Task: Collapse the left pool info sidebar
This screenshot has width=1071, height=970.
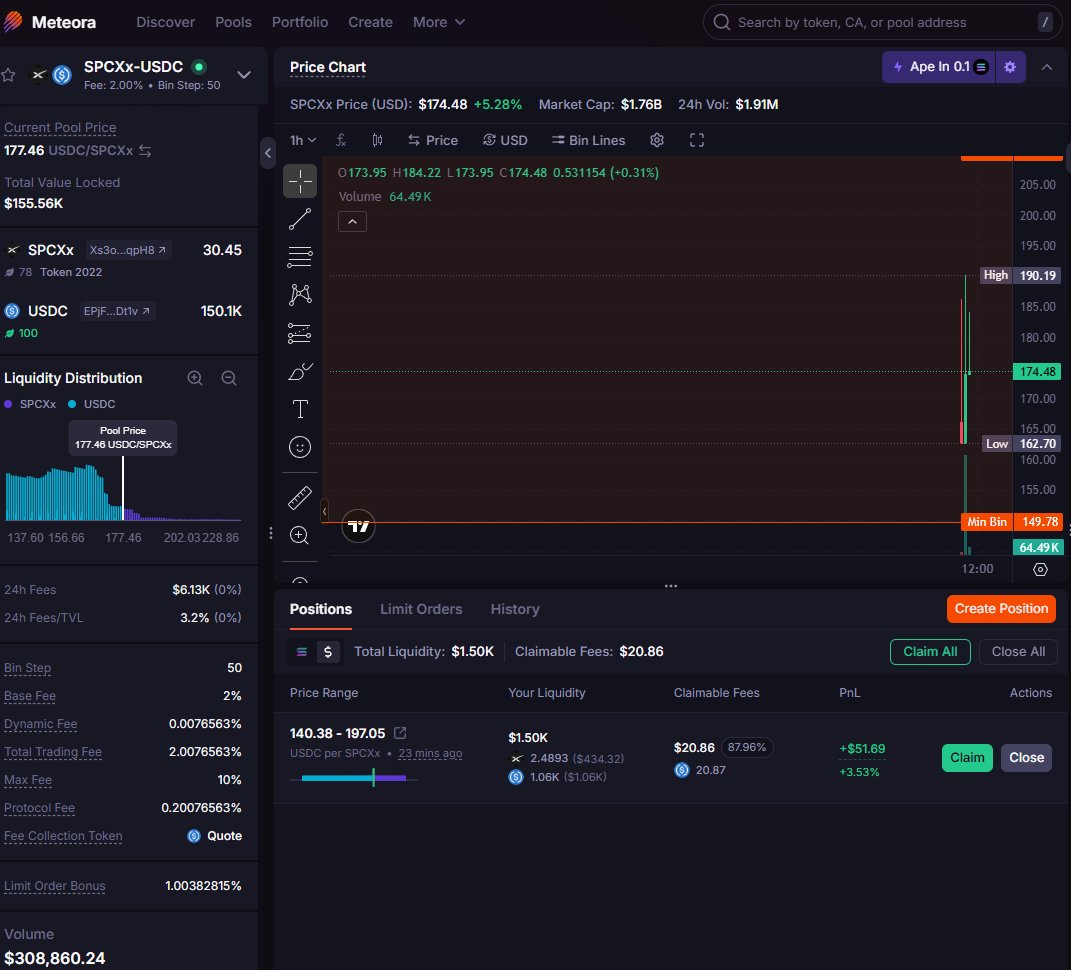Action: [x=268, y=153]
